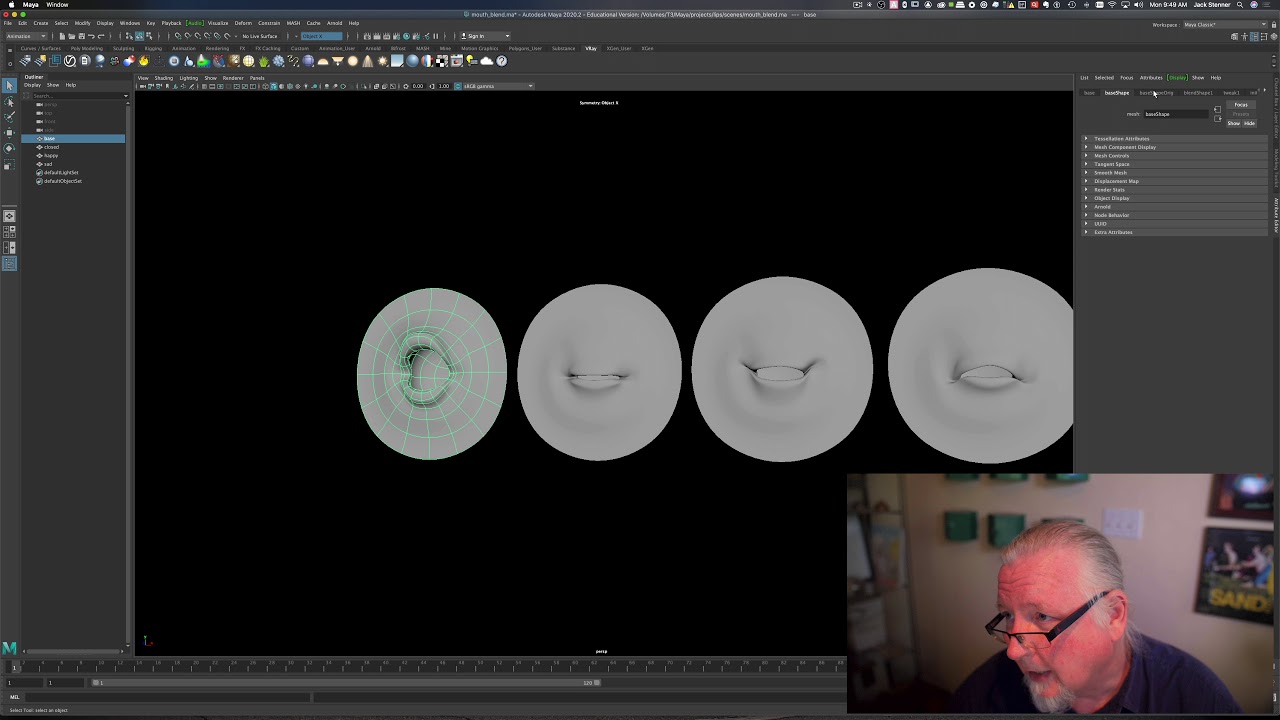Click the Maya logo in the corner
The width and height of the screenshot is (1280, 720).
tap(9, 648)
